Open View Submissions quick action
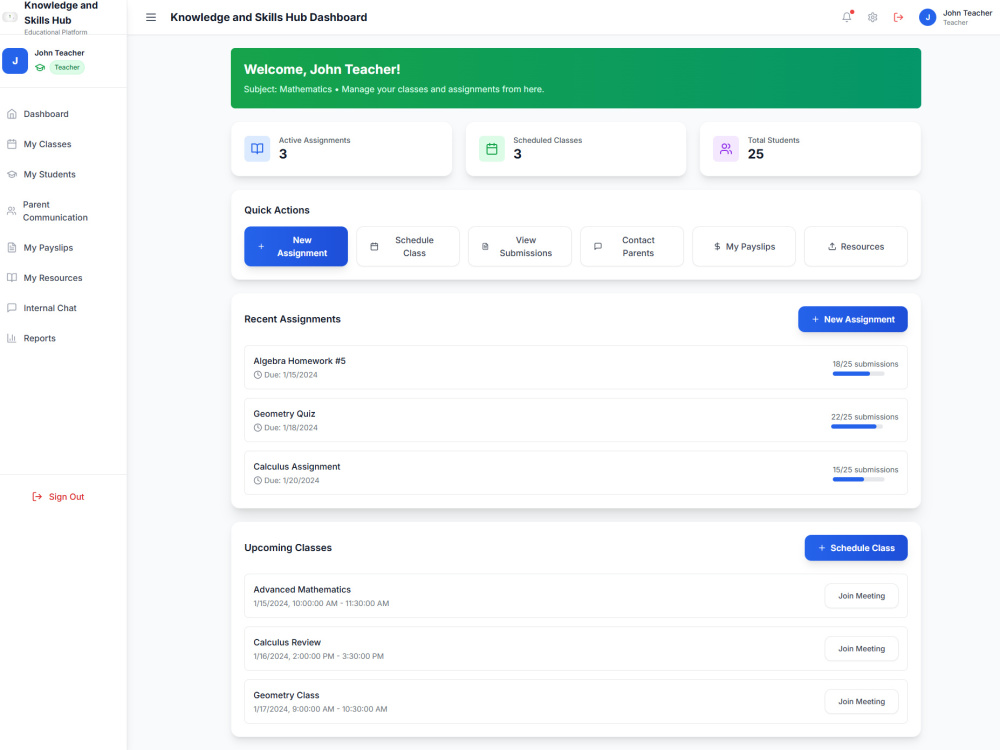Image resolution: width=1000 pixels, height=750 pixels. point(520,246)
